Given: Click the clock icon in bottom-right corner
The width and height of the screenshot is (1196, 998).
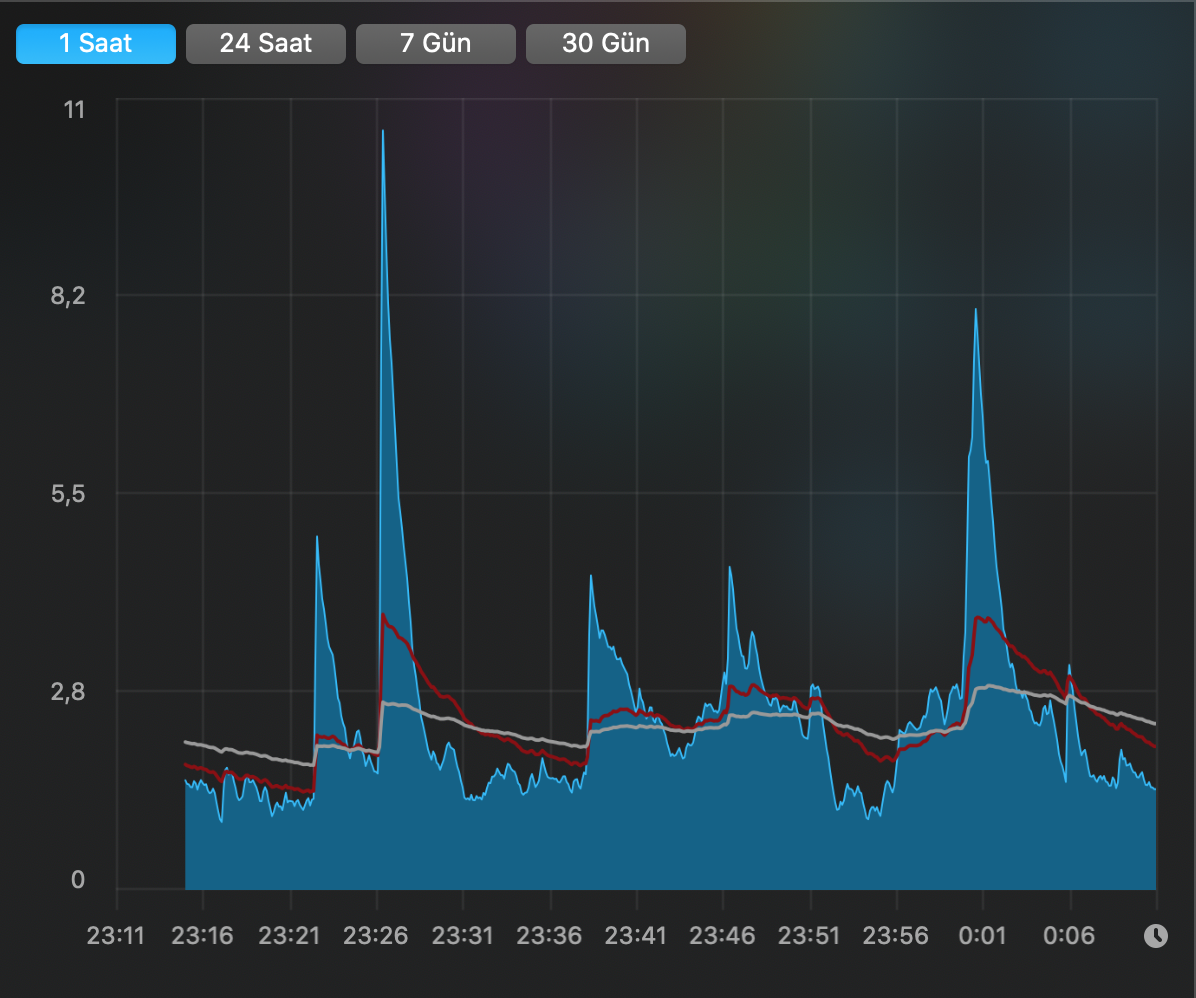Looking at the screenshot, I should pos(1157,937).
